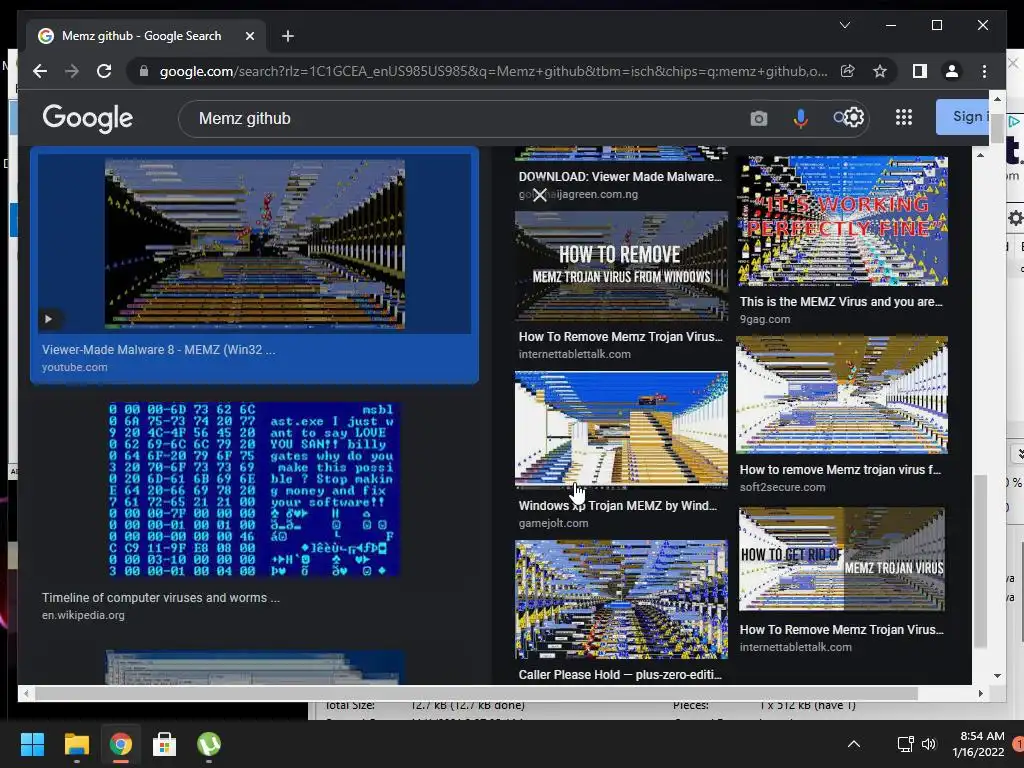Open the Chrome side panel
This screenshot has height=768, width=1024.
coord(920,71)
